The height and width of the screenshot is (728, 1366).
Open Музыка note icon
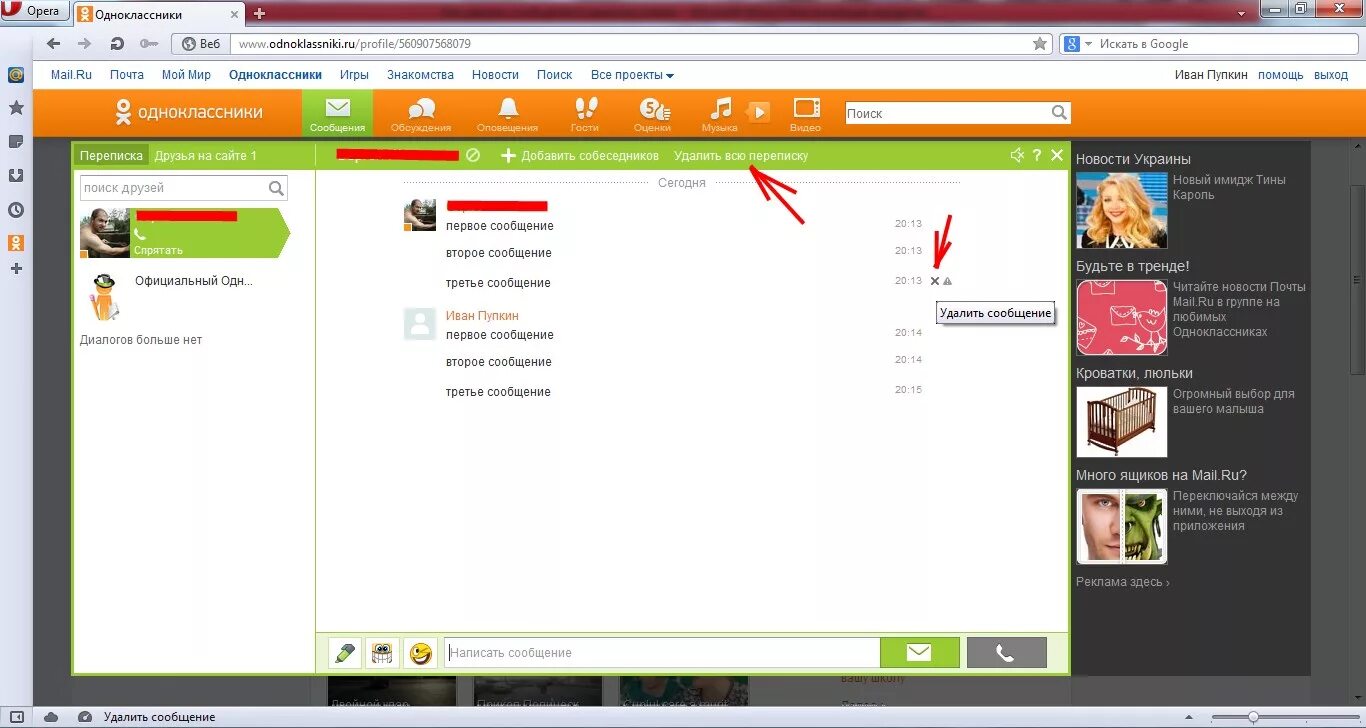click(x=720, y=113)
